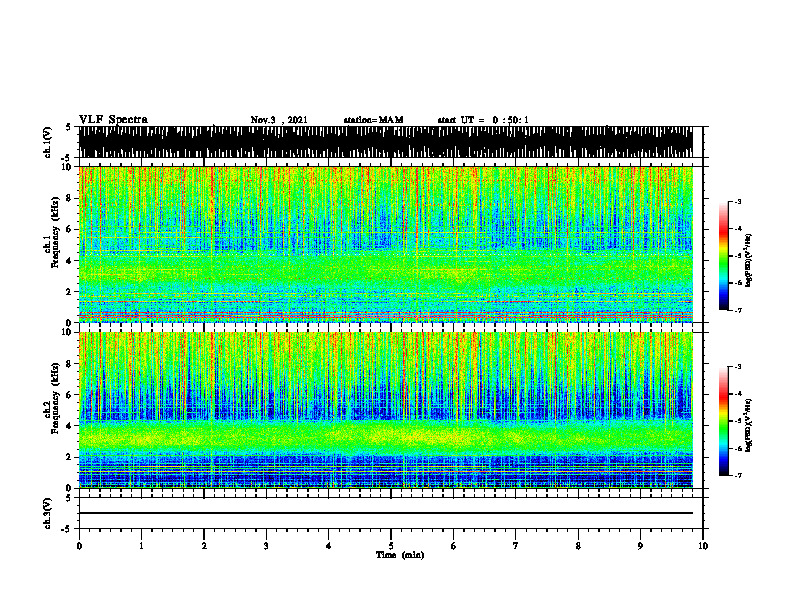Click the ch.1 spectrogram '4' kHz tick label
The image size is (792, 612).
70,261
